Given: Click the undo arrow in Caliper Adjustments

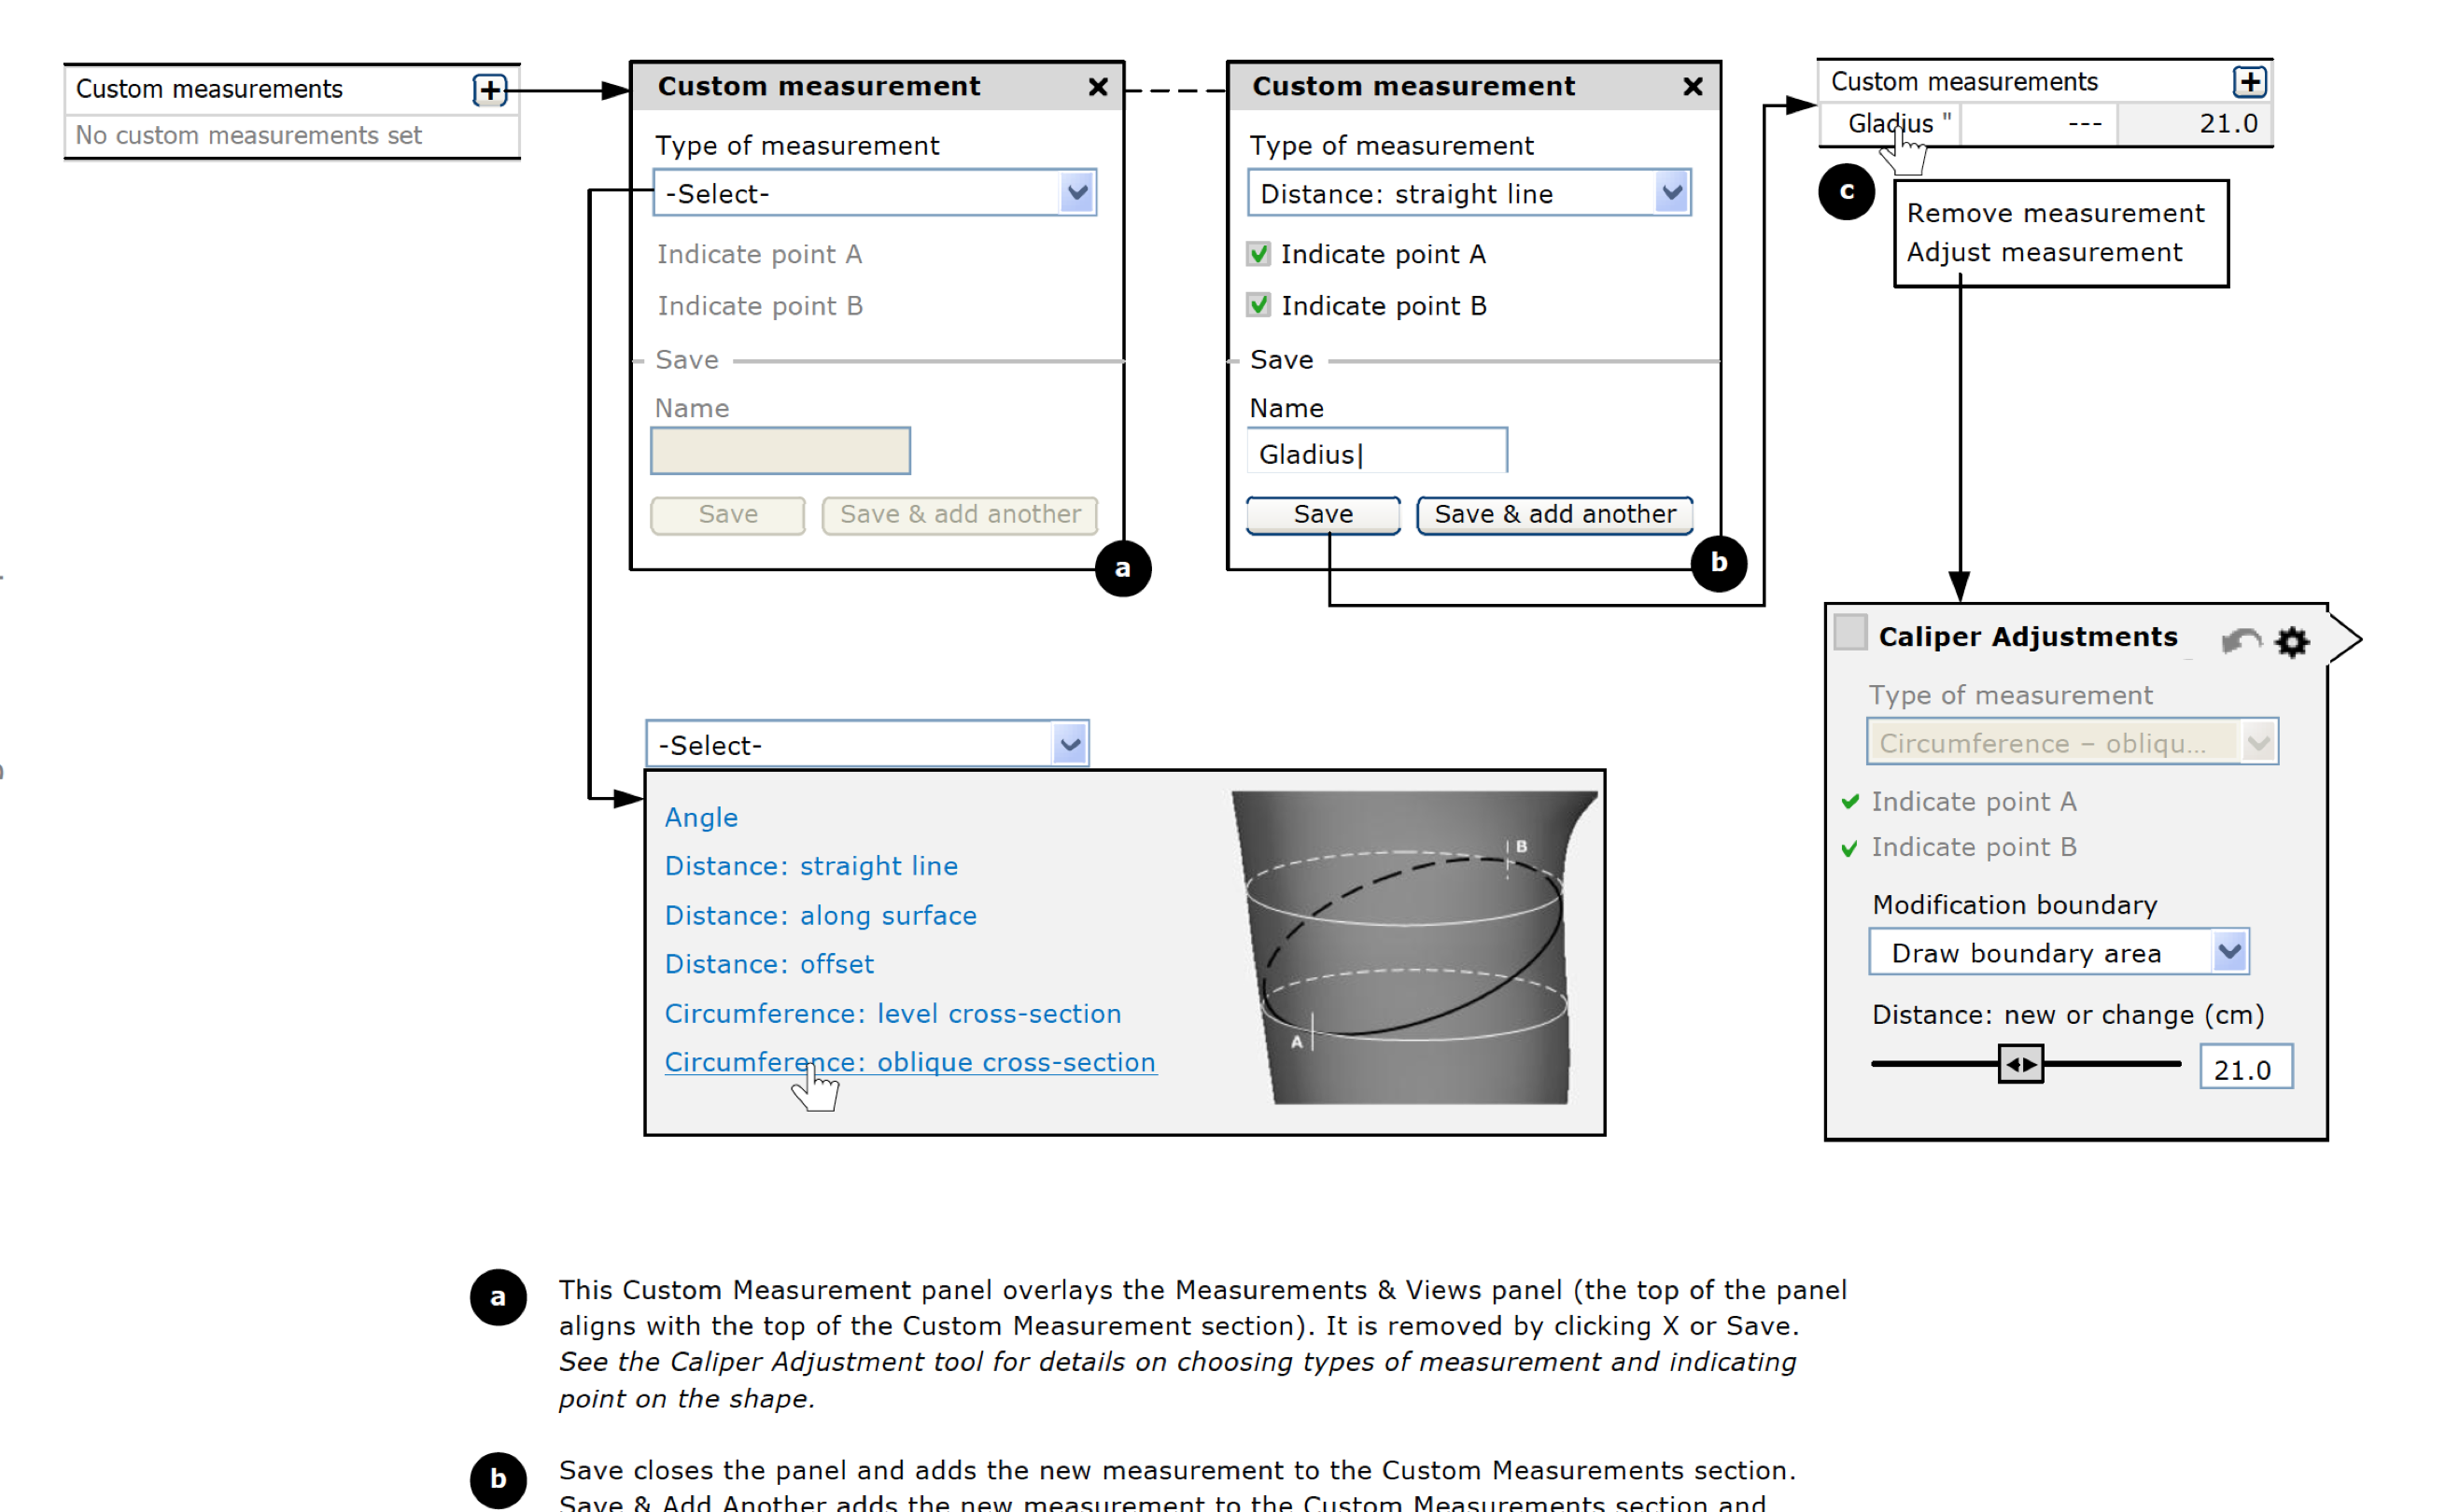Looking at the screenshot, I should 2240,640.
